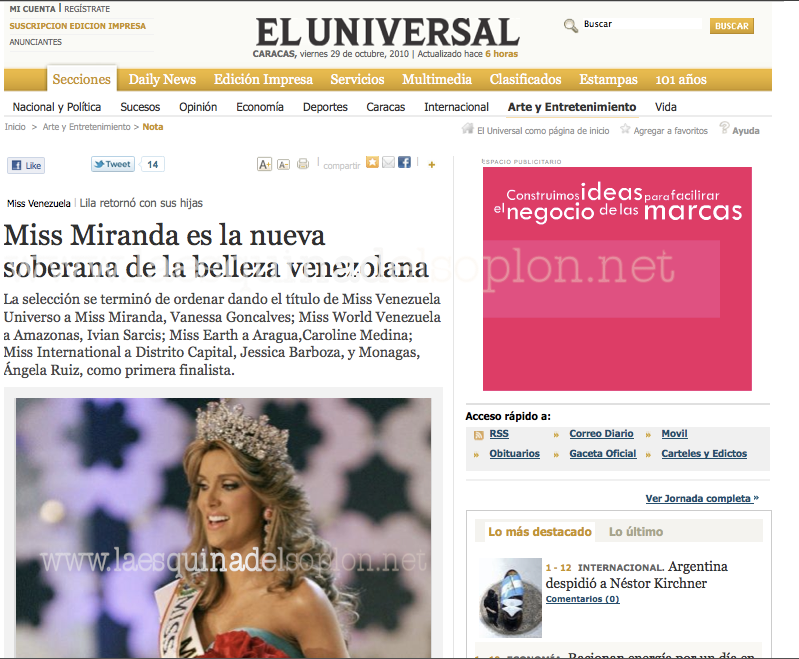The height and width of the screenshot is (659, 799).
Task: Click the Miss Miranda article headline
Action: click(x=216, y=251)
